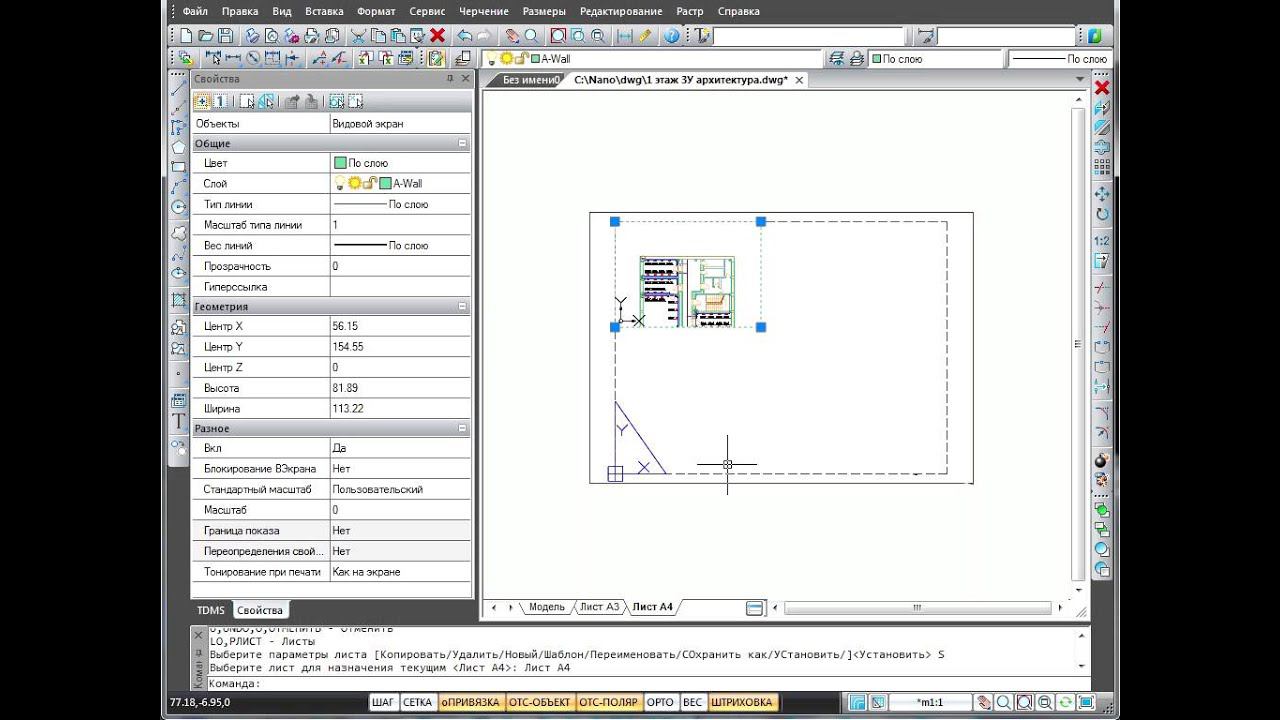
Task: Open the text style combo box
Action: click(x=808, y=36)
